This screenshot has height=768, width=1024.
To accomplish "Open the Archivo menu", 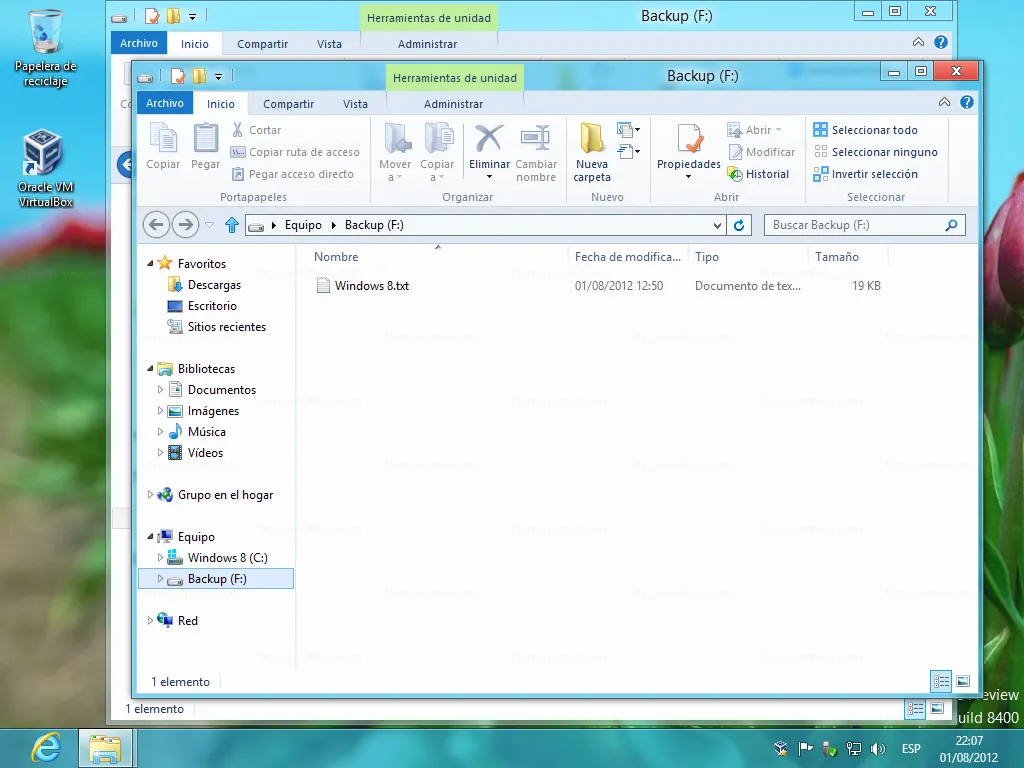I will click(x=165, y=103).
